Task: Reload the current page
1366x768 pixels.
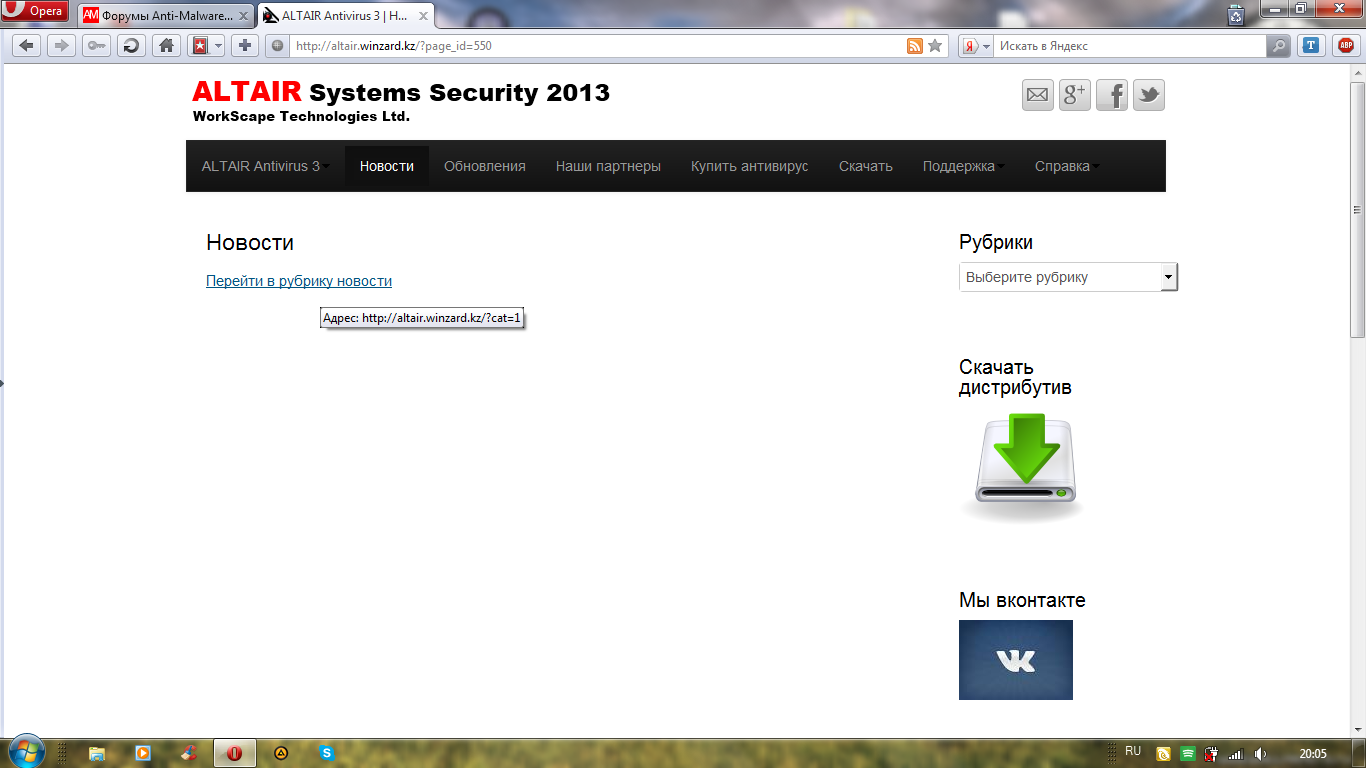Action: click(x=131, y=46)
